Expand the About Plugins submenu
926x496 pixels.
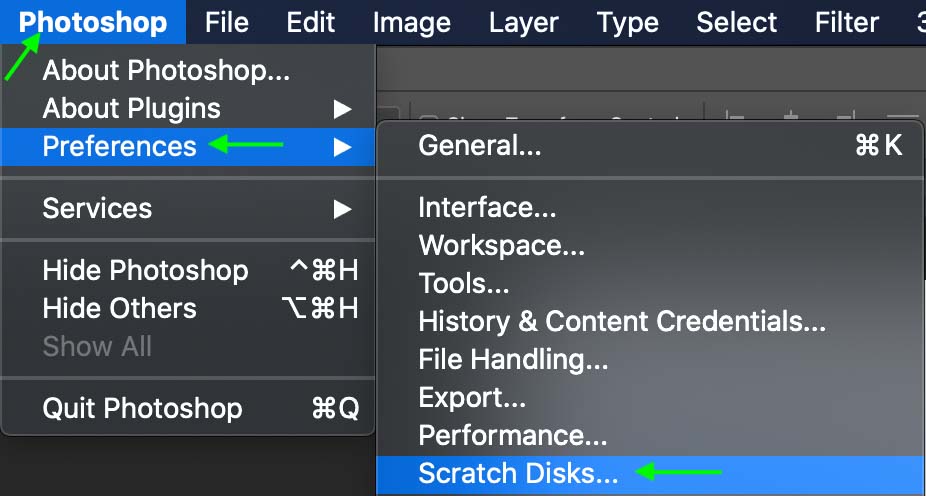tap(187, 109)
